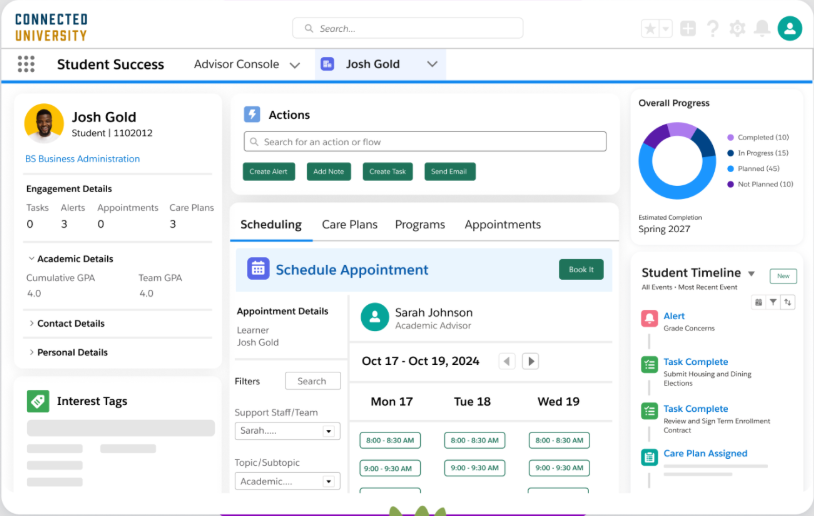Collapse the Academic Details section
The width and height of the screenshot is (814, 516).
click(x=70, y=259)
